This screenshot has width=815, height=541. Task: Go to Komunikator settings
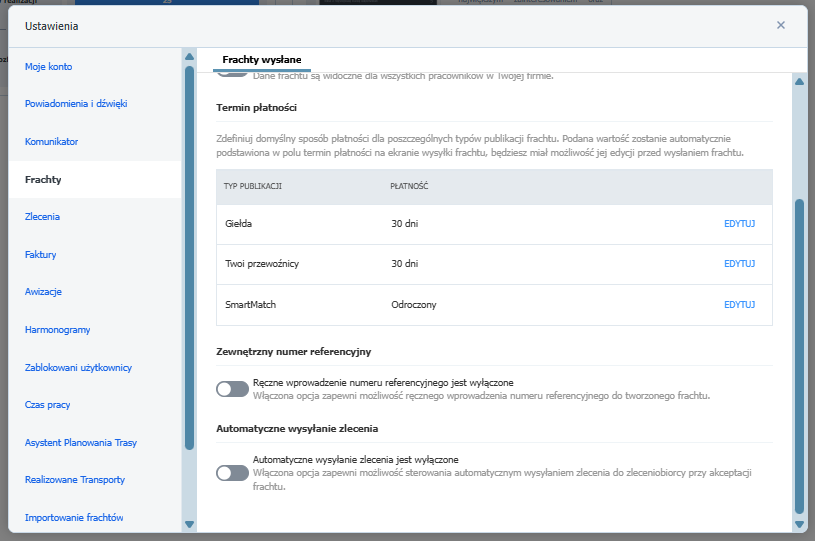[51, 141]
